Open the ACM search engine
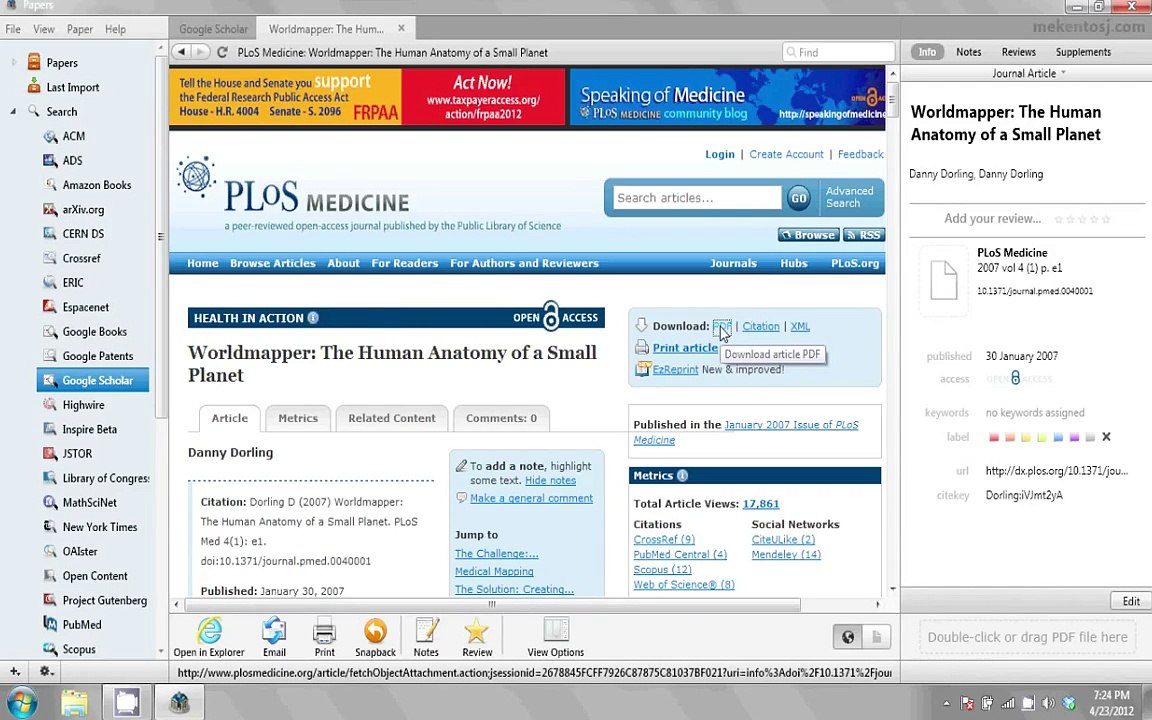 tap(73, 136)
